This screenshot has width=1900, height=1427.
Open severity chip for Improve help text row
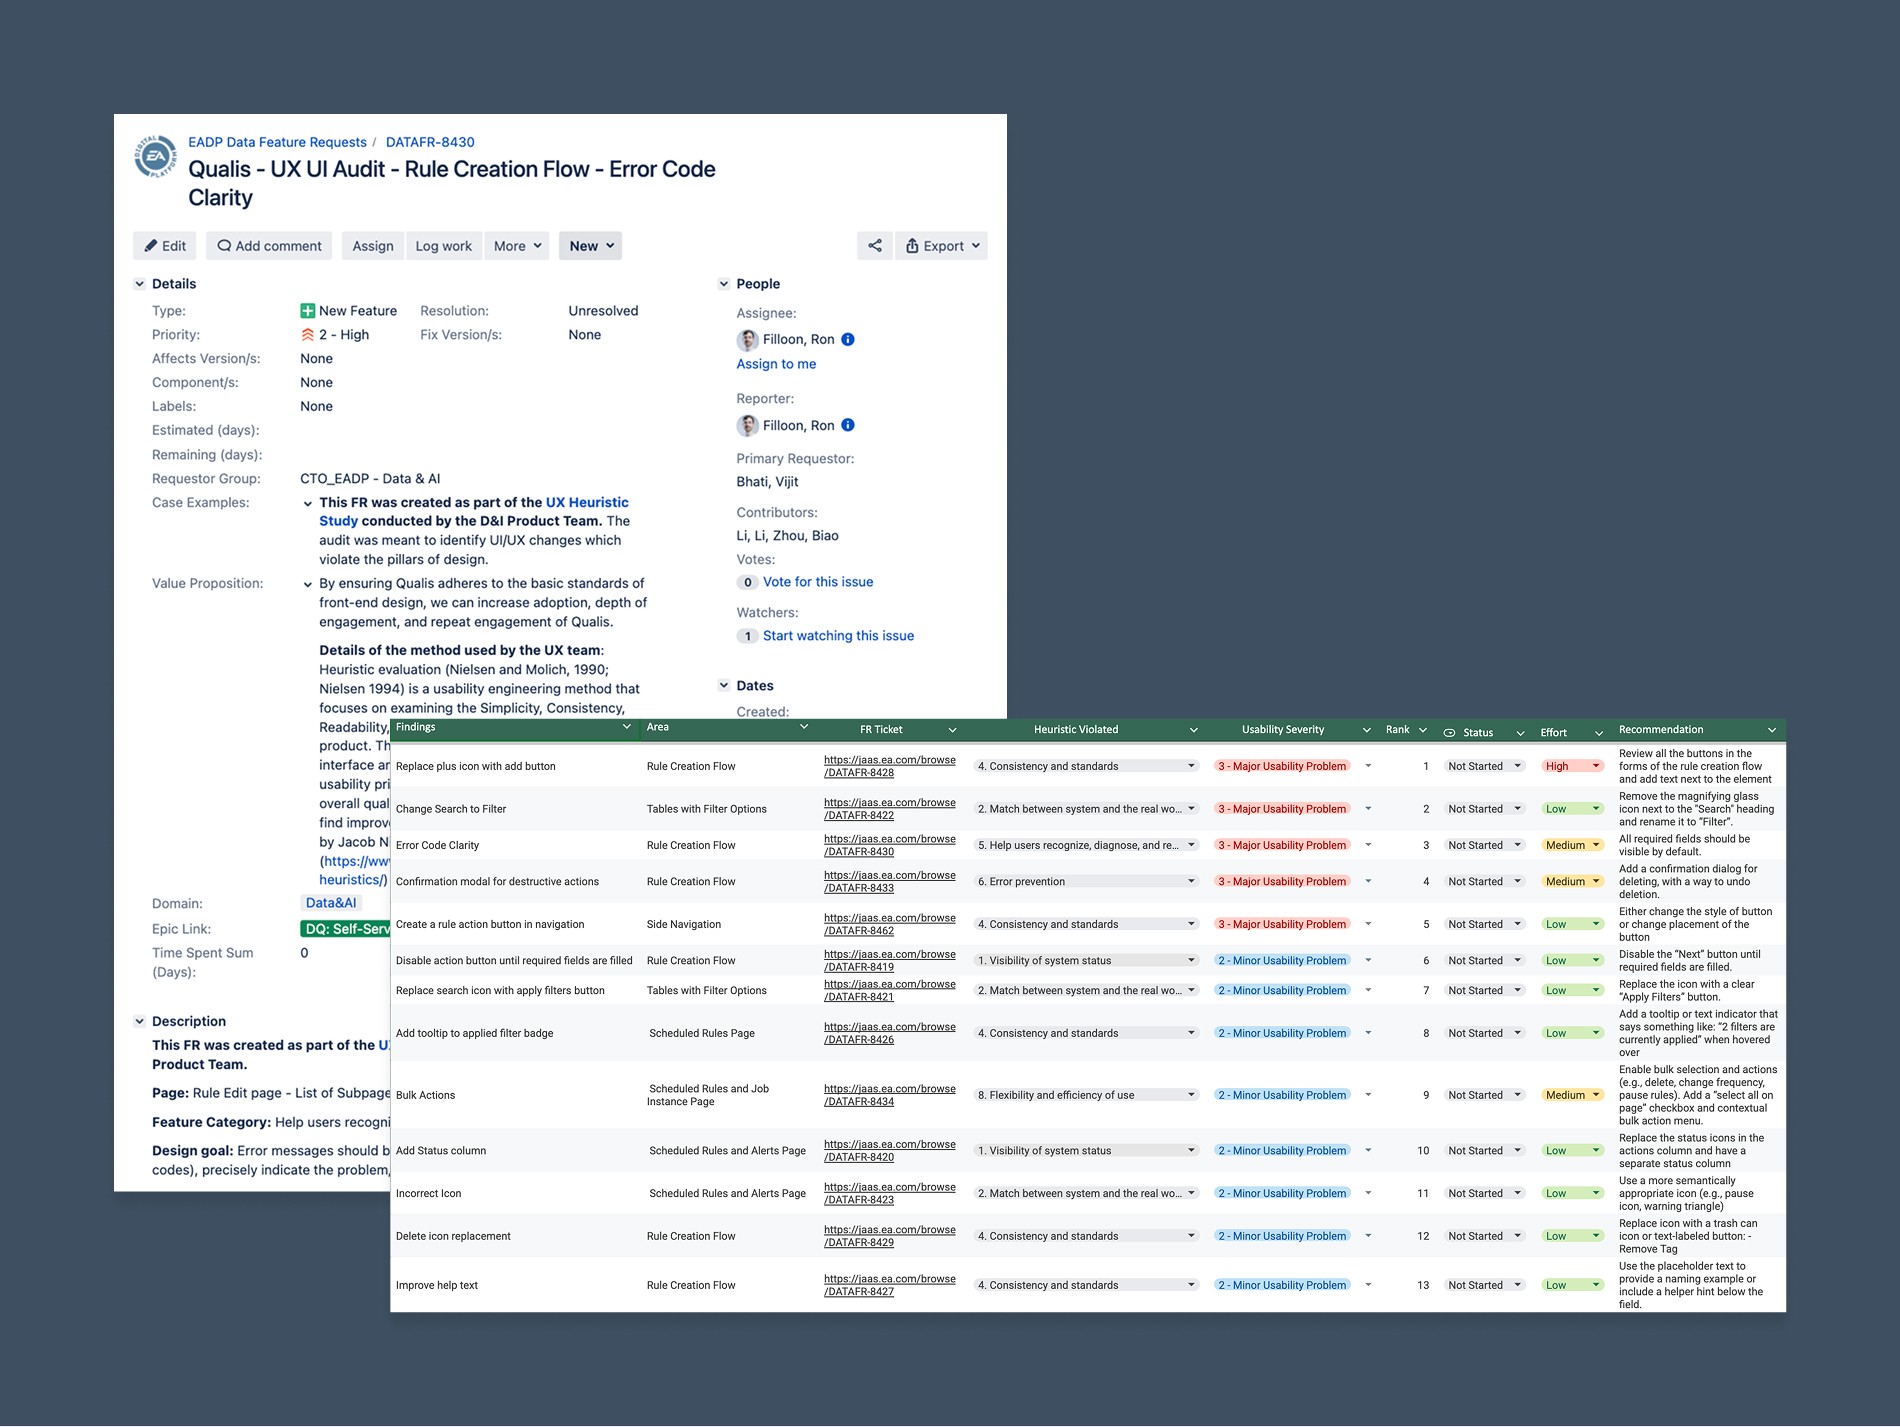click(1282, 1286)
